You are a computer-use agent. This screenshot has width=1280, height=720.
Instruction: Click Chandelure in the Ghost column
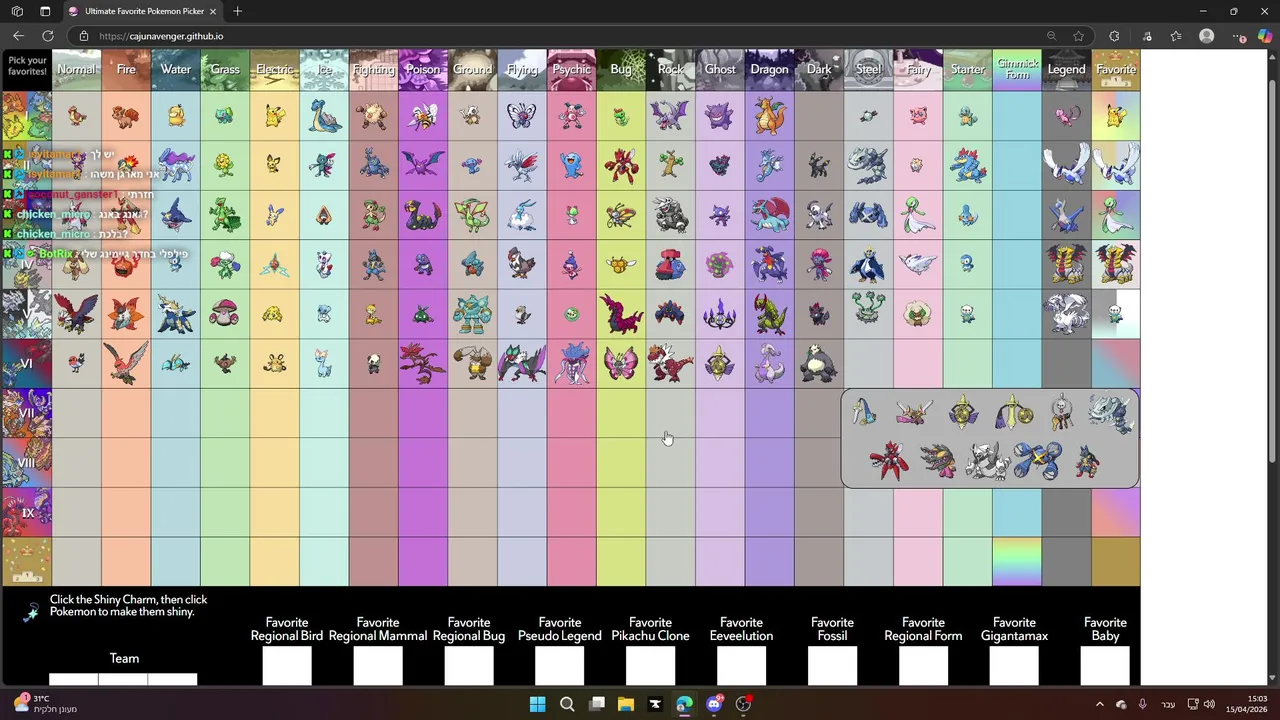point(720,314)
